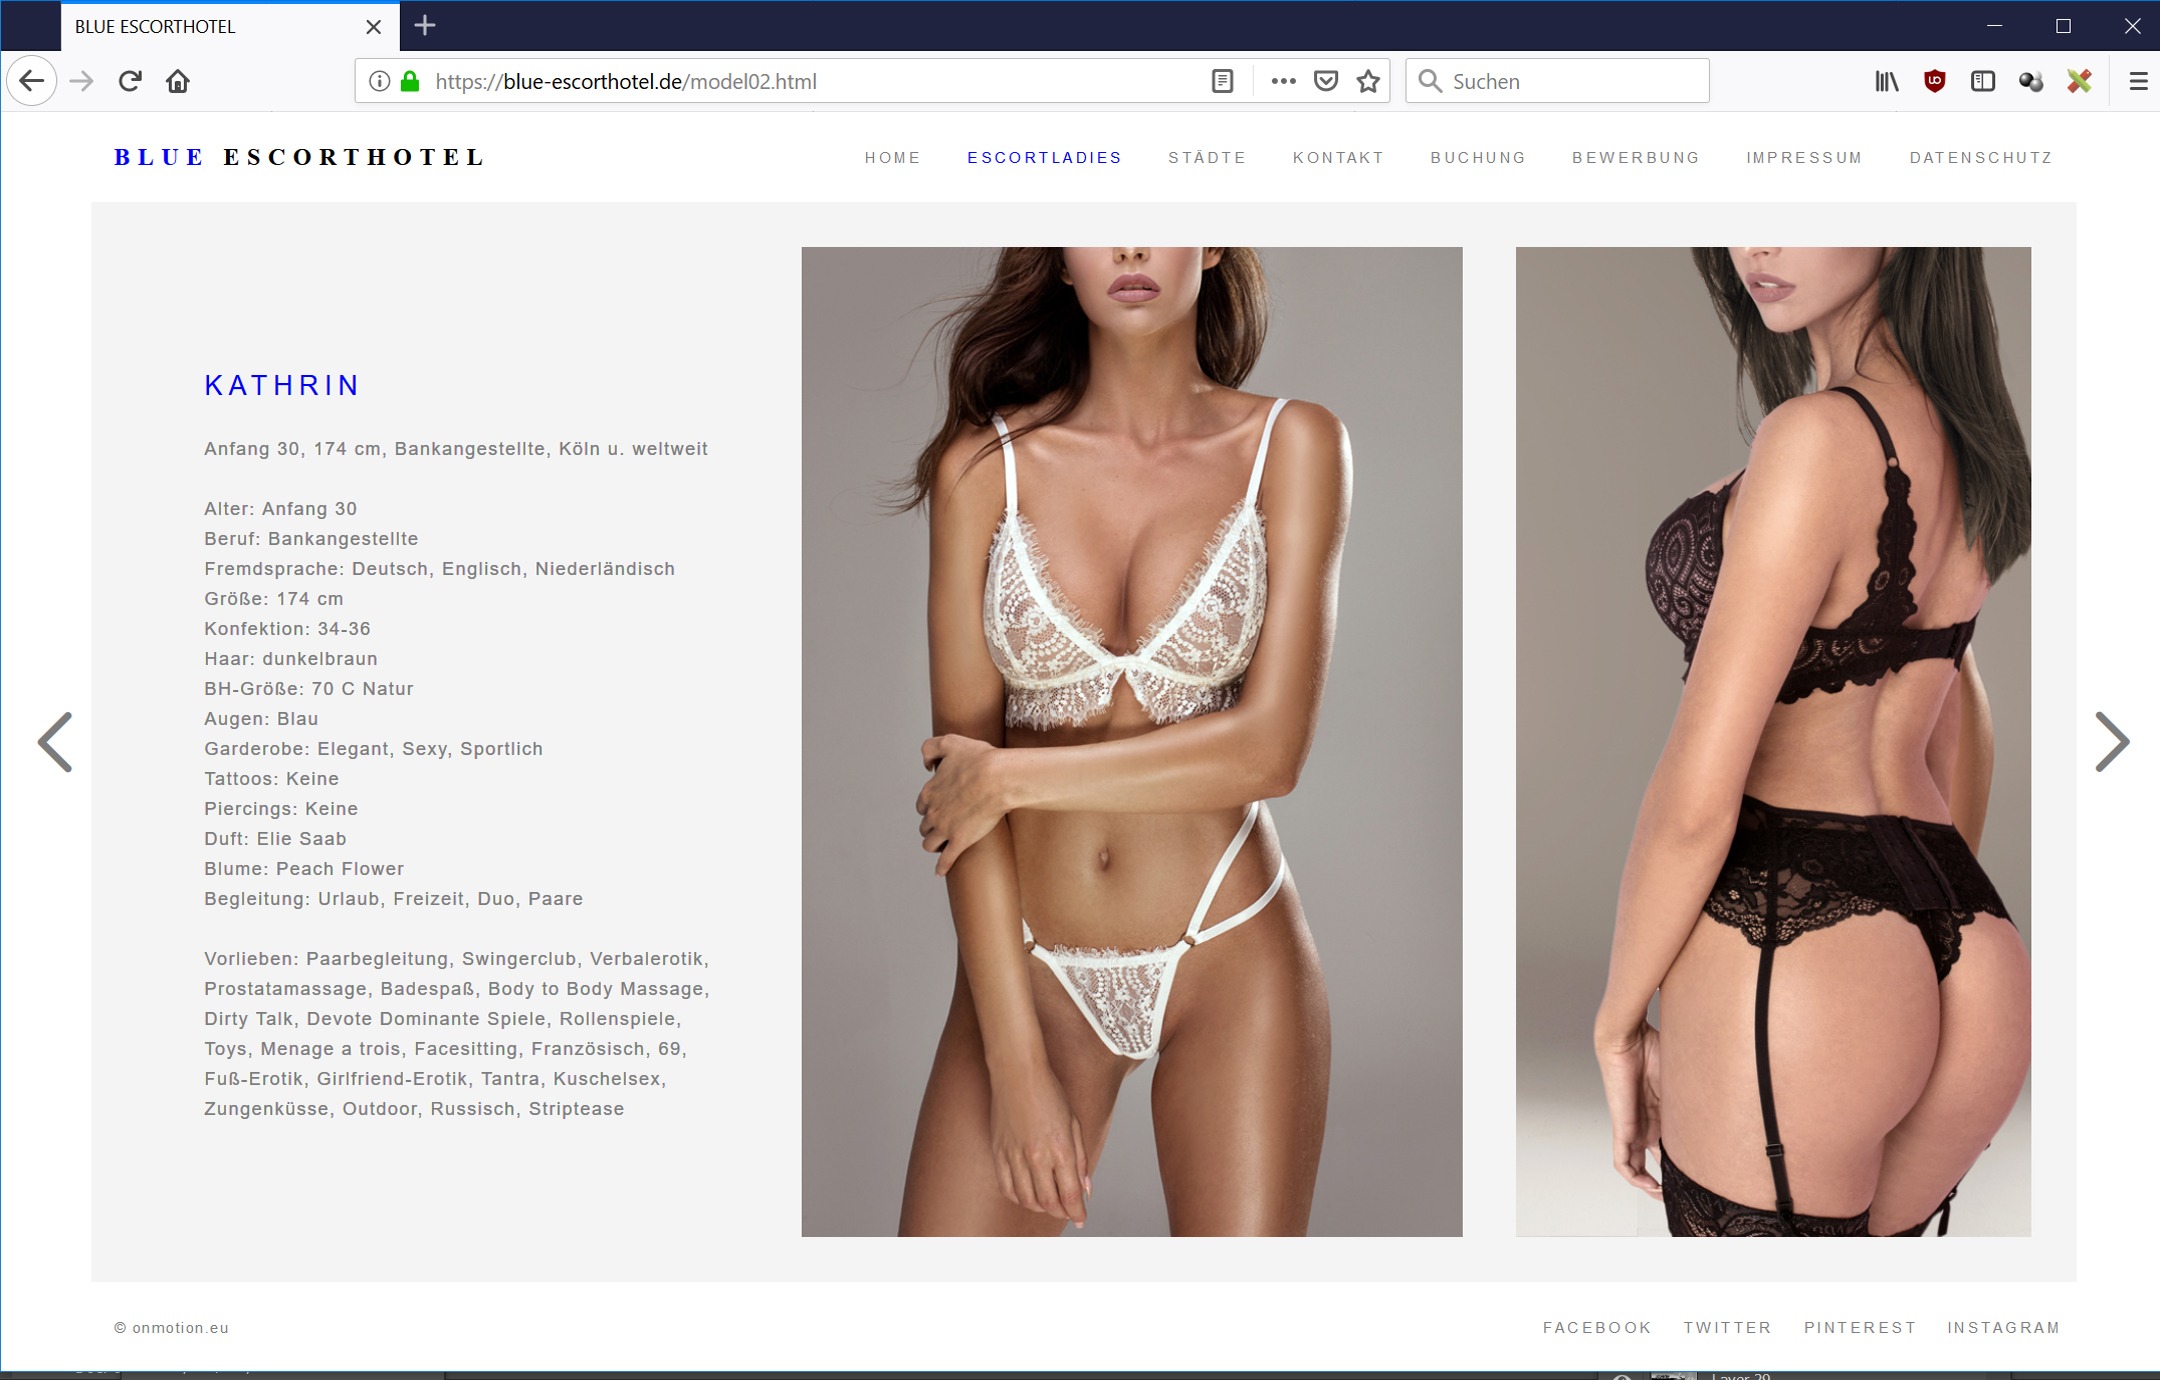
Task: Click the browser Back arrow button
Action: (x=32, y=81)
